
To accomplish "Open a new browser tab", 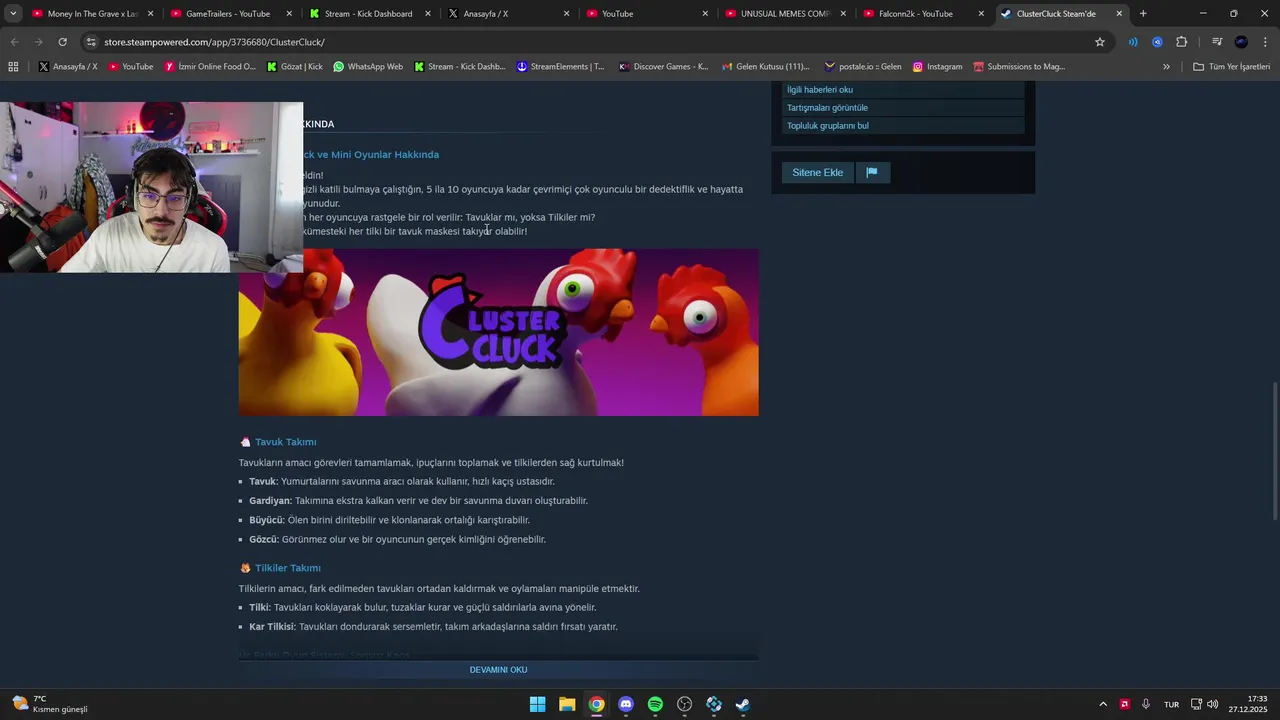I will tap(1143, 14).
